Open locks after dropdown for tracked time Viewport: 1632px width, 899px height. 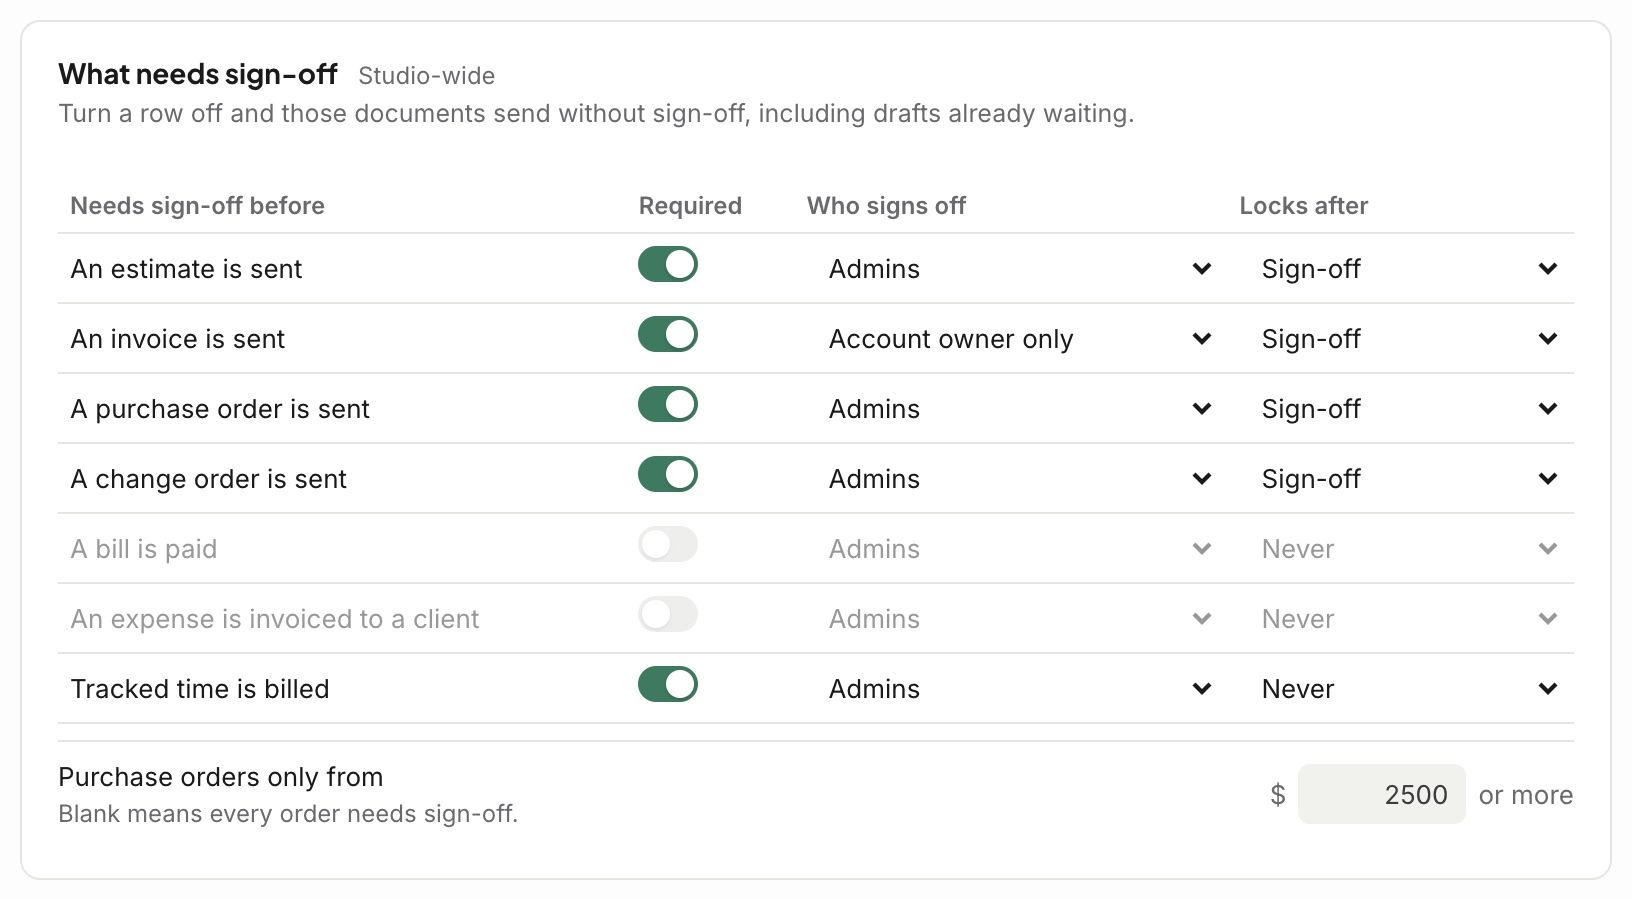click(1407, 689)
